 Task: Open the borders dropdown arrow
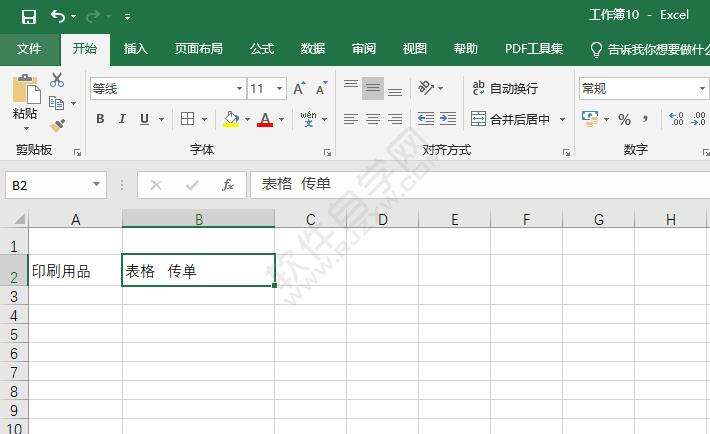pyautogui.click(x=204, y=120)
